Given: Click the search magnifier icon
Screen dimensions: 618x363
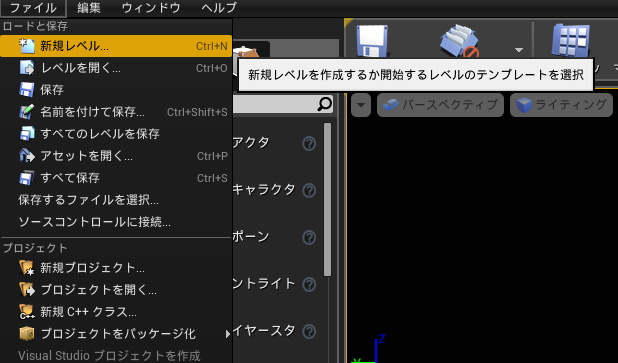Looking at the screenshot, I should pyautogui.click(x=325, y=104).
